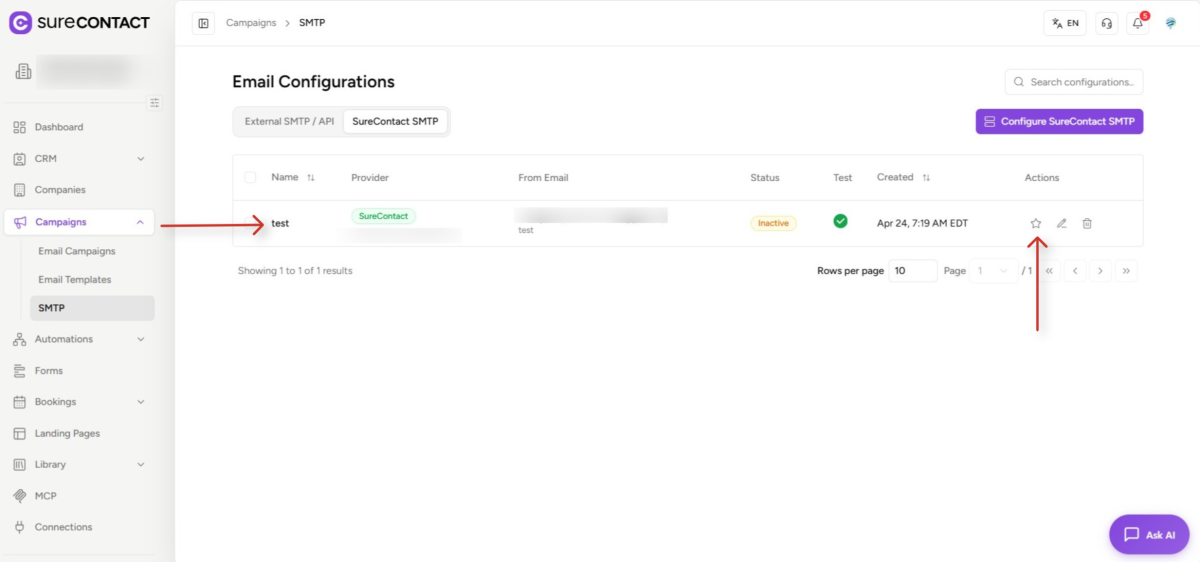Click Configure SureContact SMTP button
This screenshot has height=562, width=1200.
(x=1059, y=121)
